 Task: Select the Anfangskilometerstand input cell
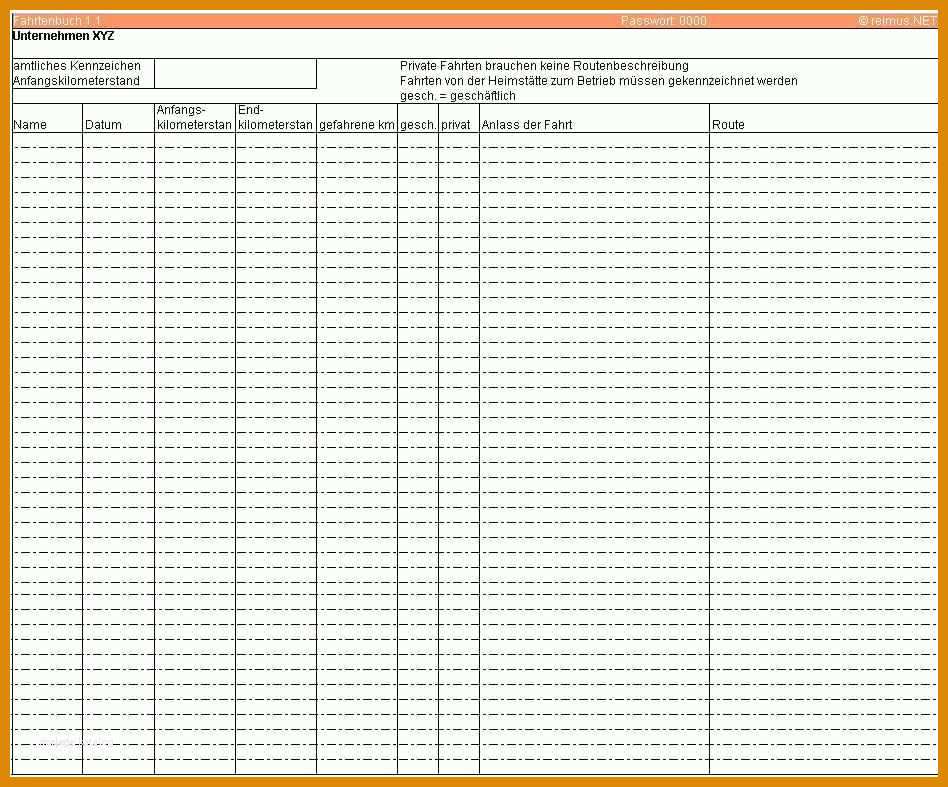pos(235,81)
